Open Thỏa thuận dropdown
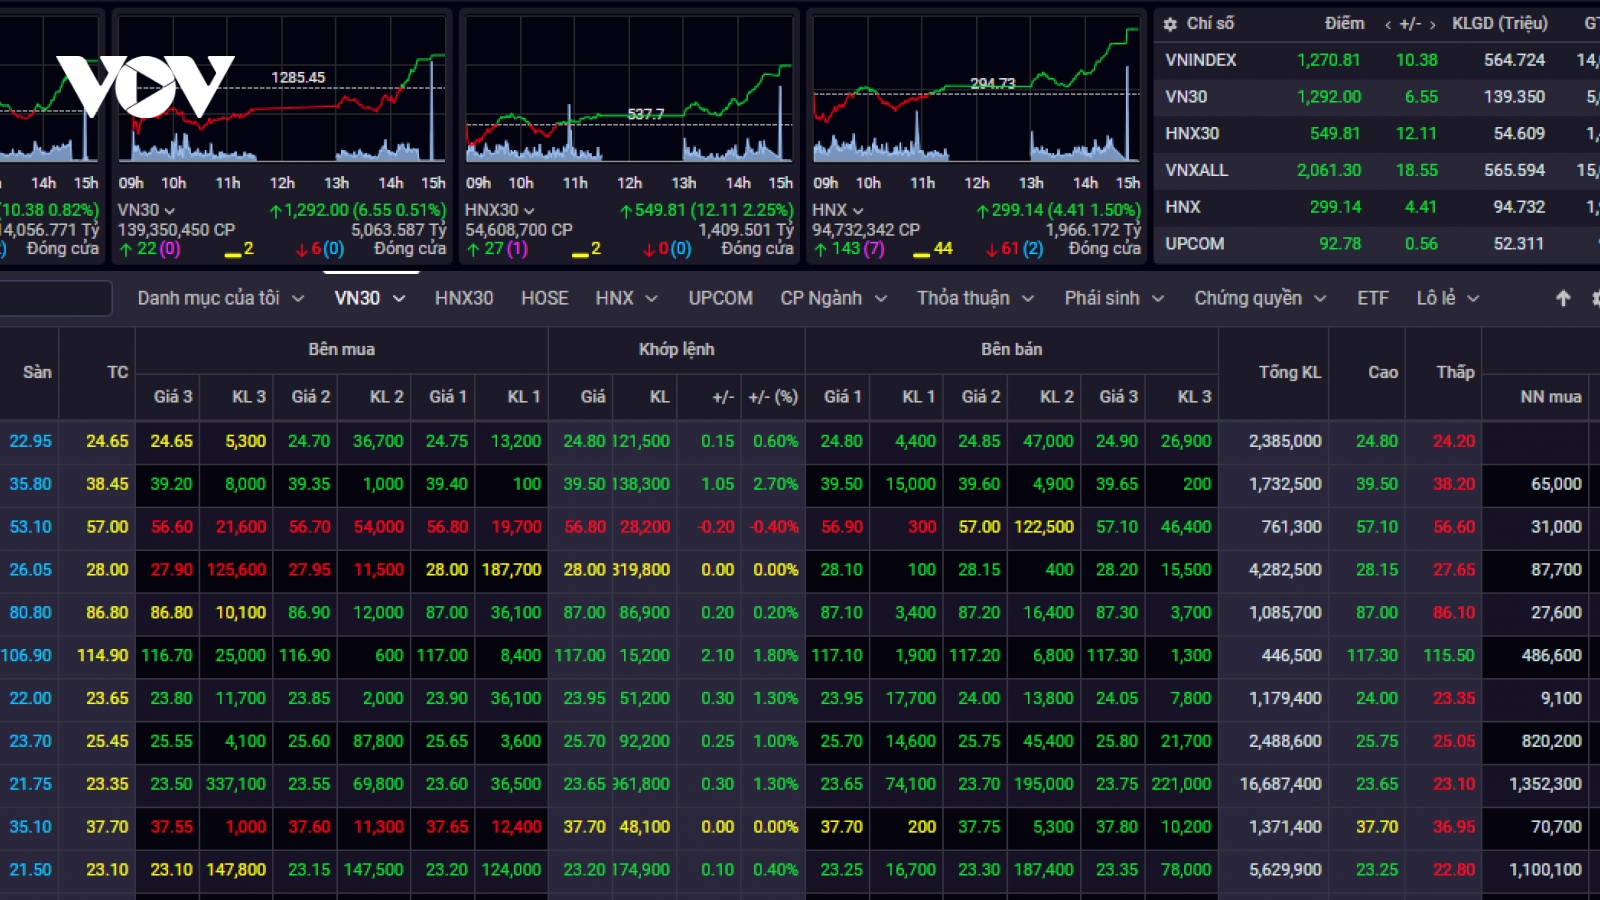This screenshot has width=1600, height=900. click(1028, 299)
